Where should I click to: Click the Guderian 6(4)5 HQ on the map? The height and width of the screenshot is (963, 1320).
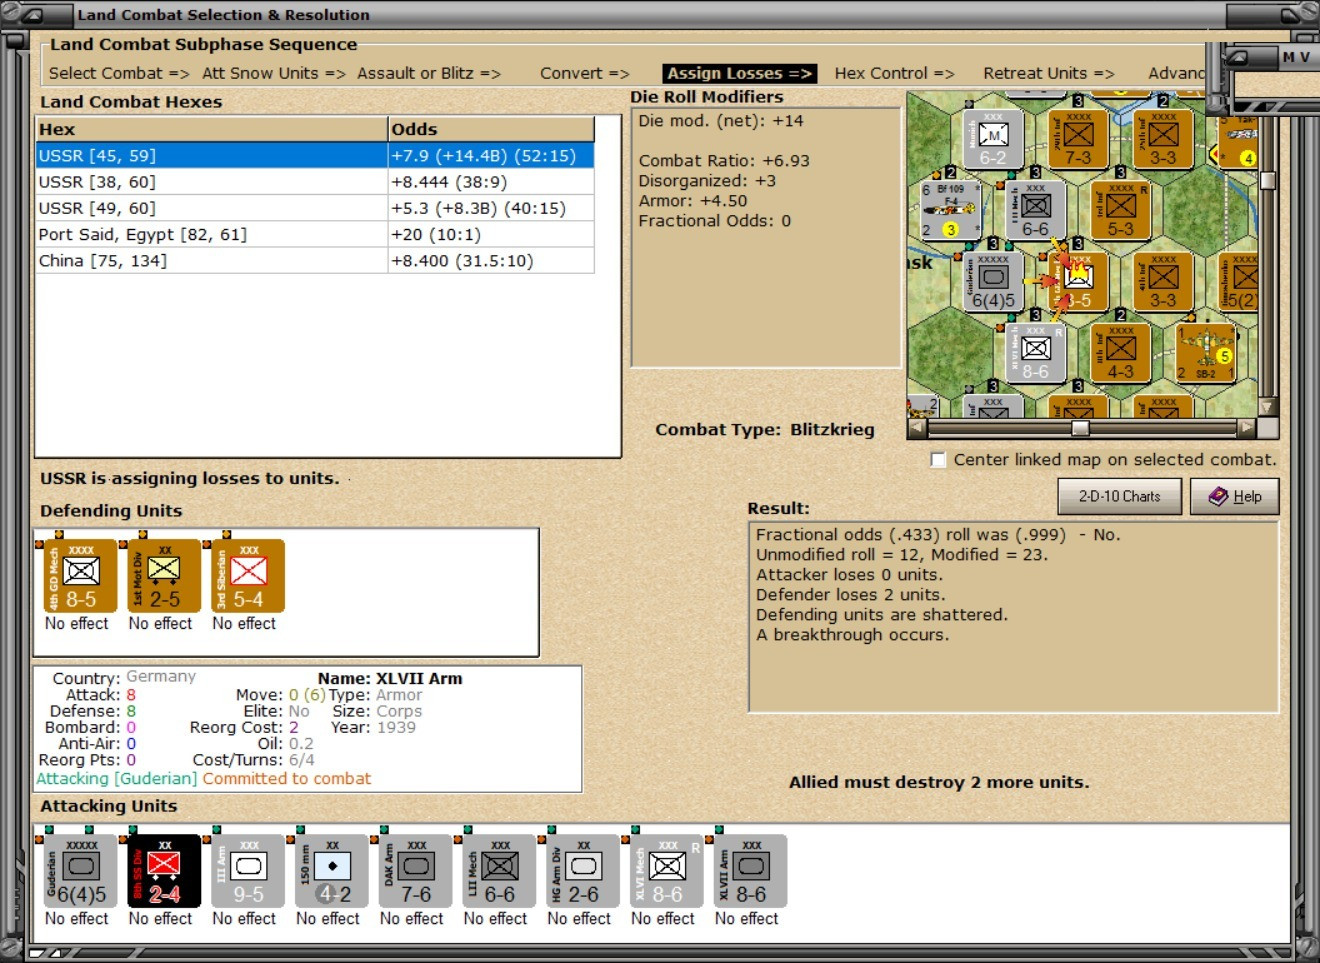click(x=993, y=281)
